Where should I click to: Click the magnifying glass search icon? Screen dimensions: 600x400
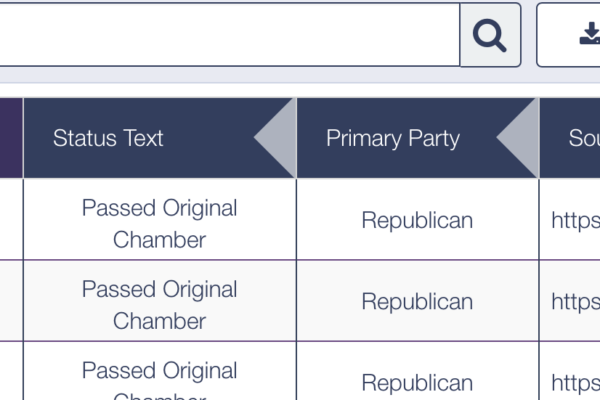pyautogui.click(x=490, y=35)
